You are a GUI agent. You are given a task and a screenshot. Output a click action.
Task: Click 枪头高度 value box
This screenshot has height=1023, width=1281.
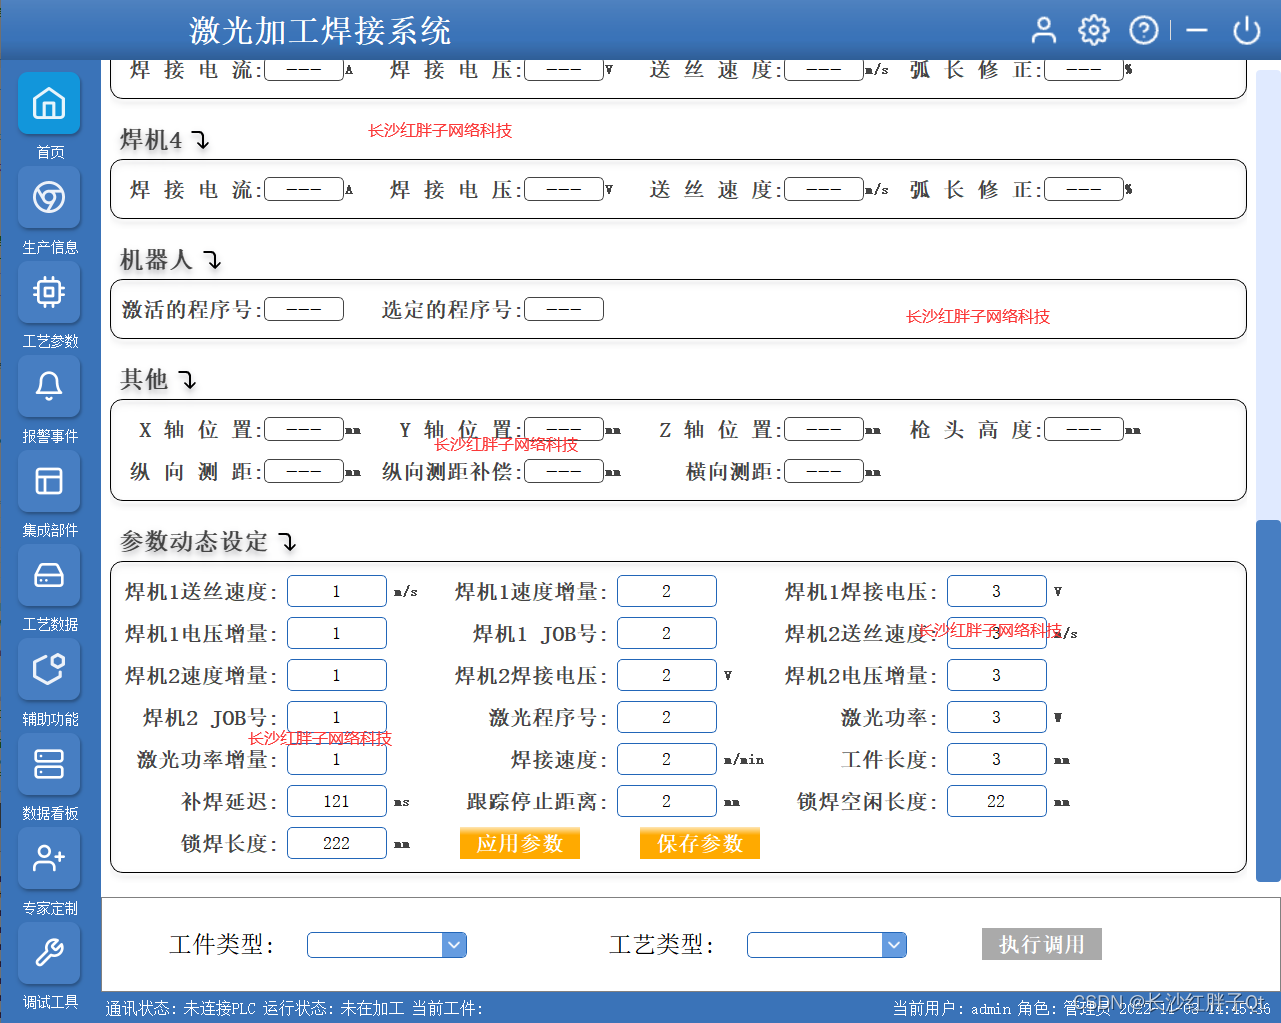pyautogui.click(x=1084, y=429)
